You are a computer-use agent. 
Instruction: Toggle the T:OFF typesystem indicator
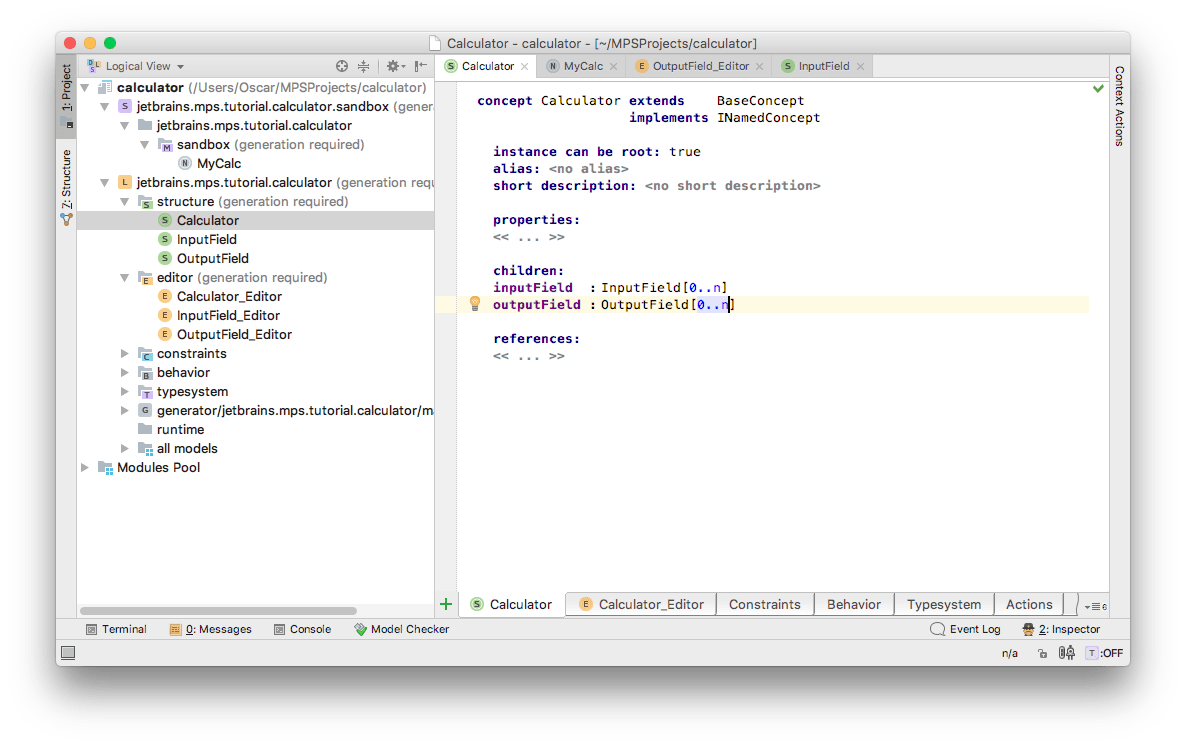coord(1104,653)
